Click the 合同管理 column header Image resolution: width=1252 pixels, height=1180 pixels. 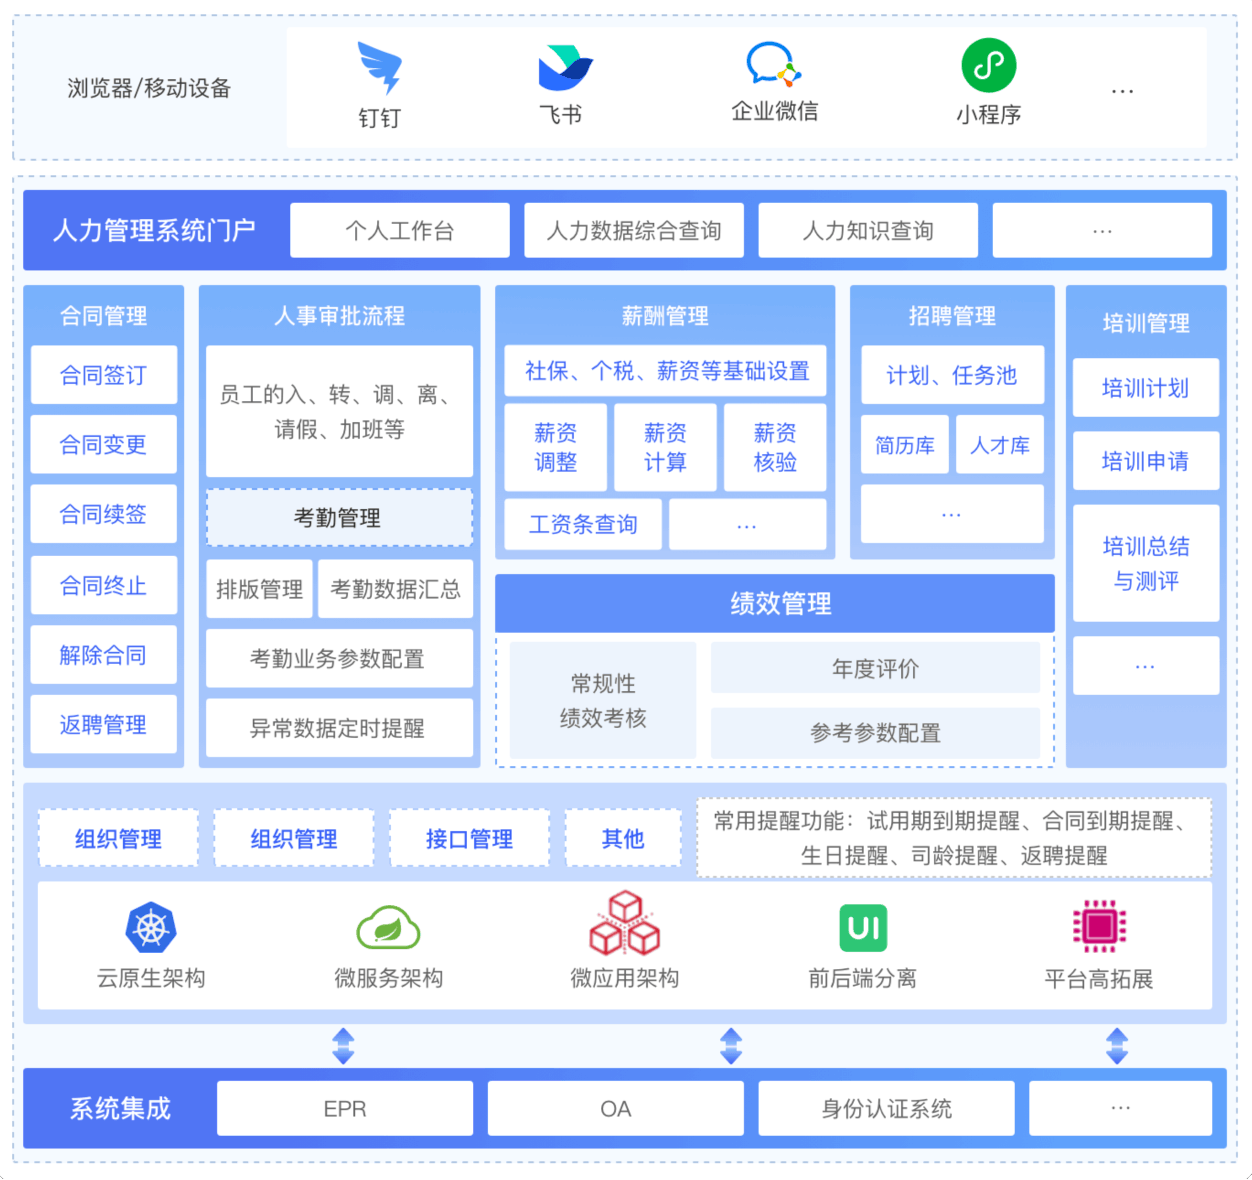coord(104,316)
